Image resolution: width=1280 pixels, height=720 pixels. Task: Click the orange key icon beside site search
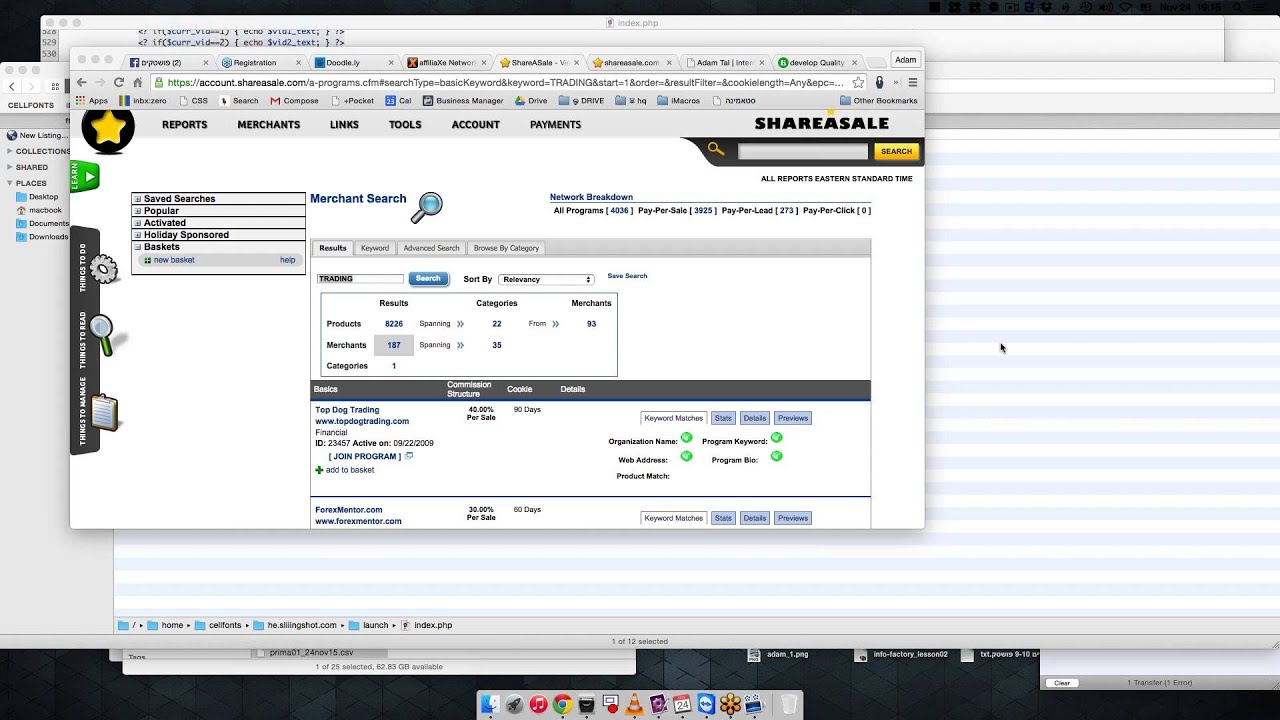(715, 150)
